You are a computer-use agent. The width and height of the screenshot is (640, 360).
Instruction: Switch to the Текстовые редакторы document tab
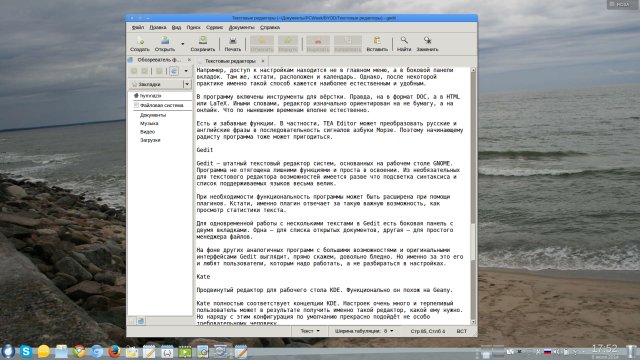(230, 61)
